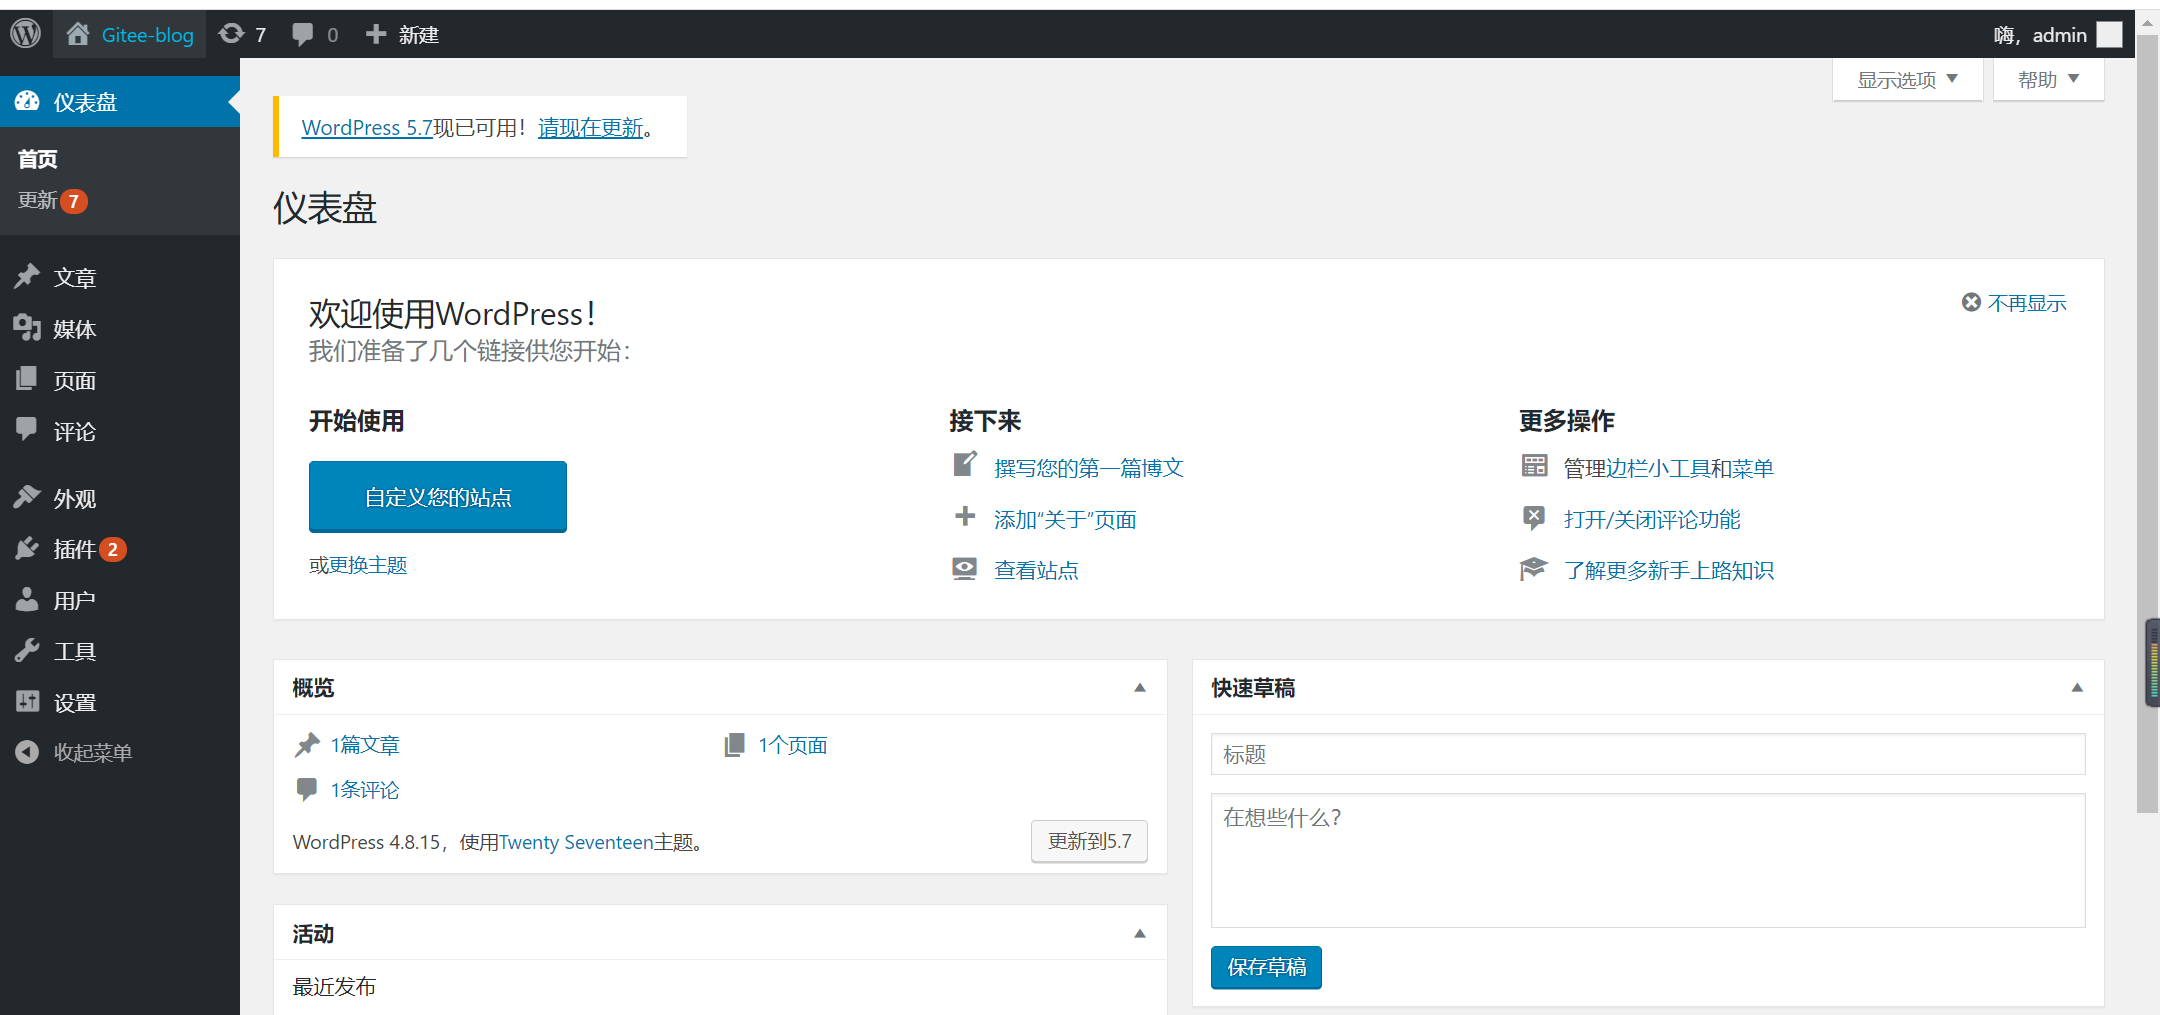Click the 工具 wrench icon in sidebar
This screenshot has width=2160, height=1015.
click(x=27, y=650)
